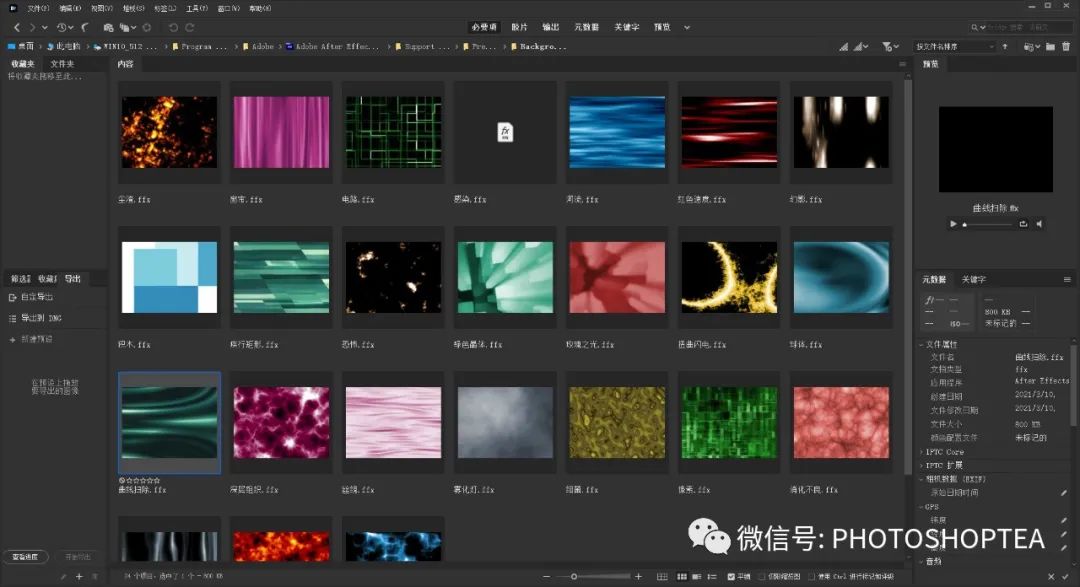
Task: Go back with the left arrow button
Action: 17,28
